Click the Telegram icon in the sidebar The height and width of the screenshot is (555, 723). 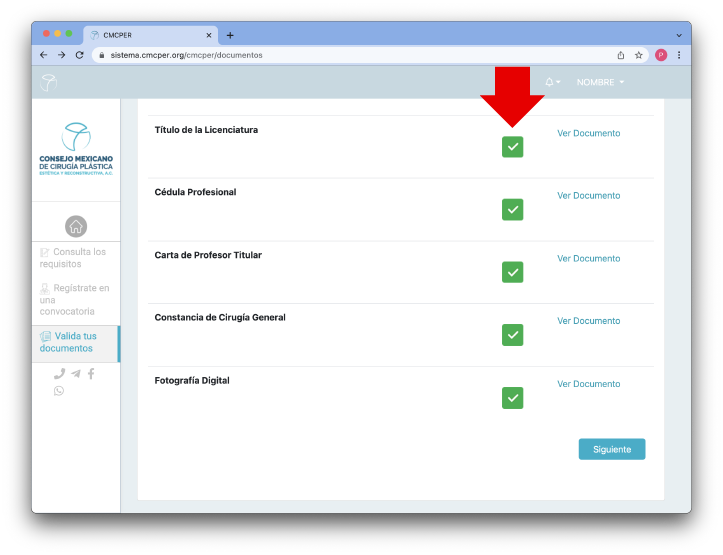coord(75,373)
